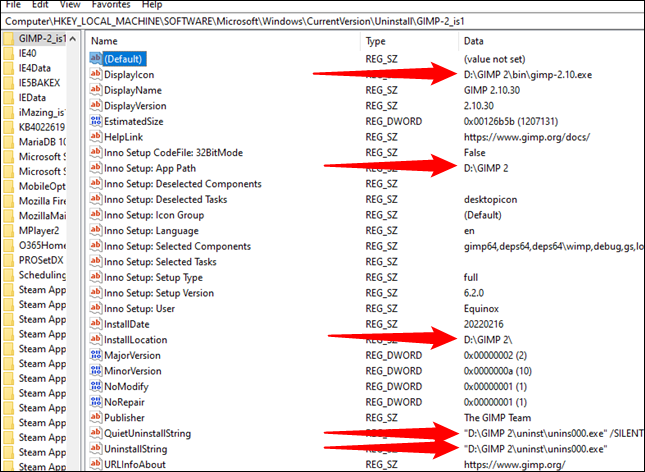Screen dimensions: 645x472
Task: Select the IE4Data key in tree
Action: pos(35,68)
